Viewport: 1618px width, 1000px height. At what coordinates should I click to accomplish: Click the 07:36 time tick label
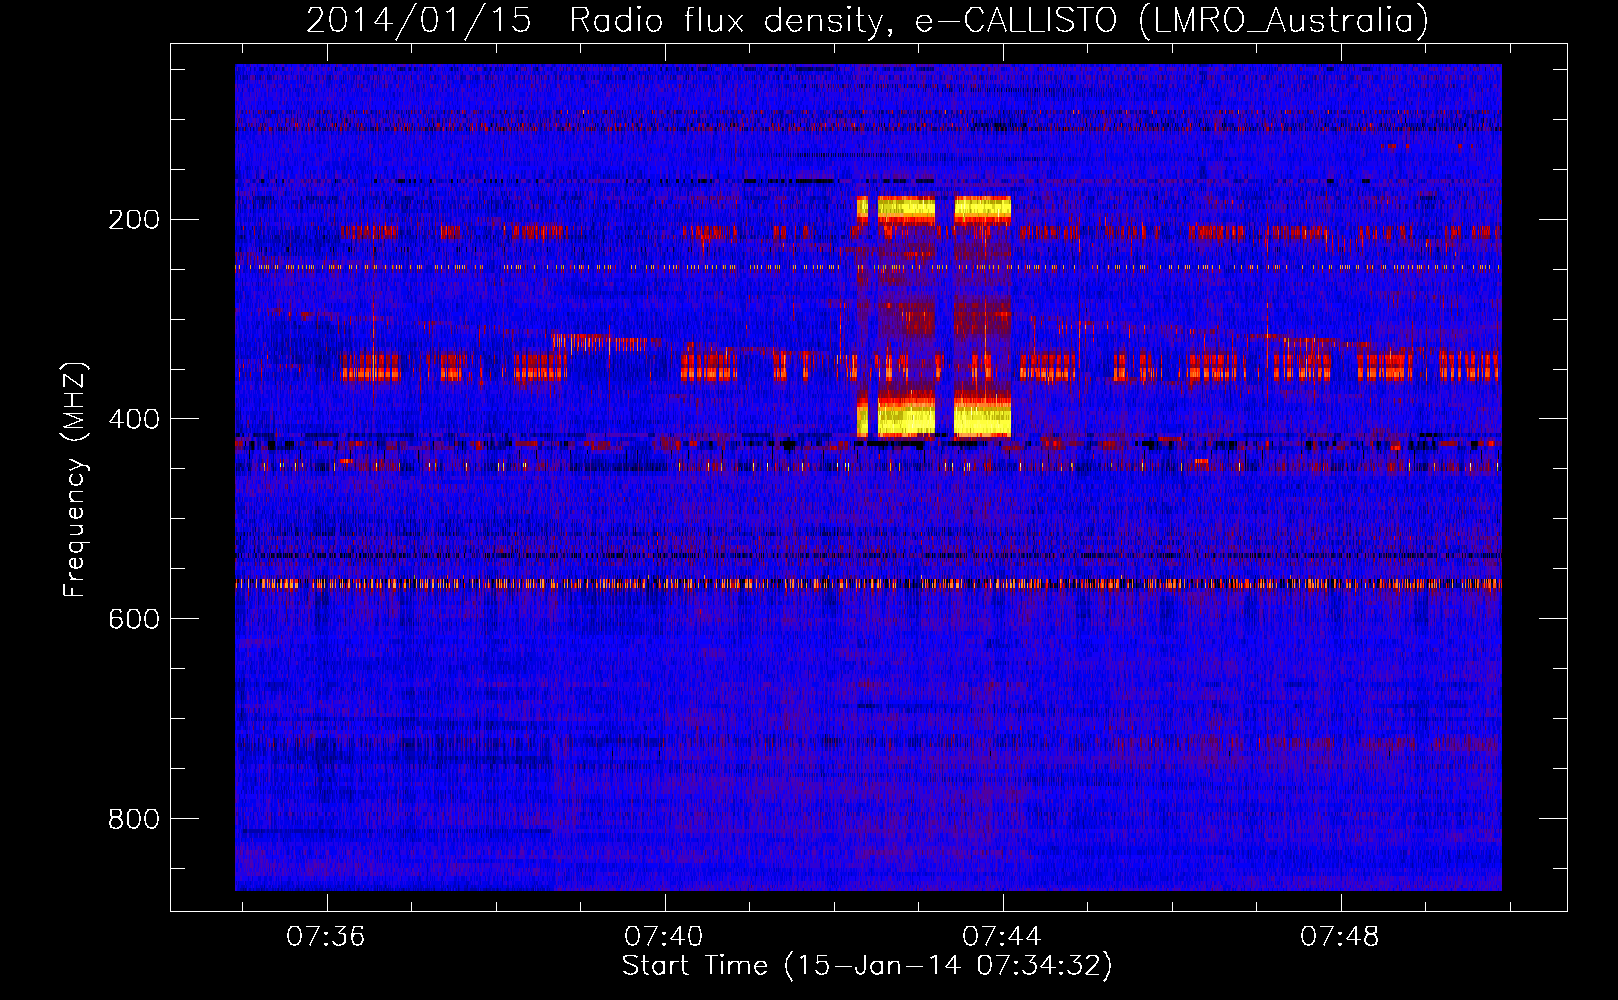click(326, 937)
